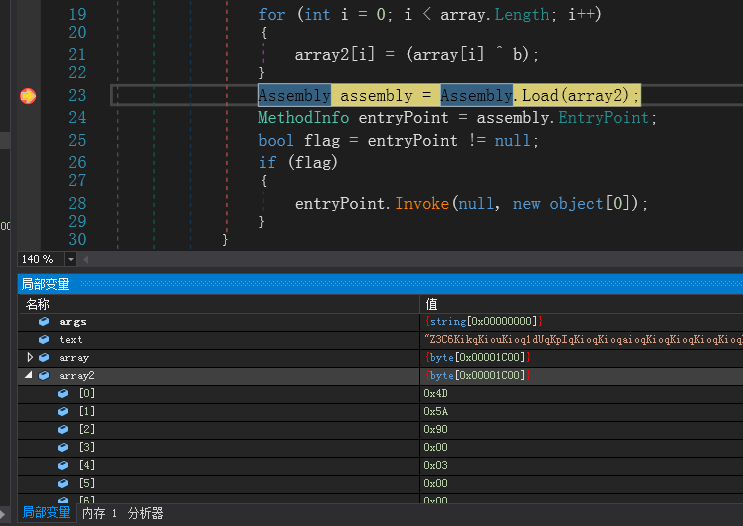Click the text variable cube icon
This screenshot has width=743, height=526.
pyautogui.click(x=44, y=340)
